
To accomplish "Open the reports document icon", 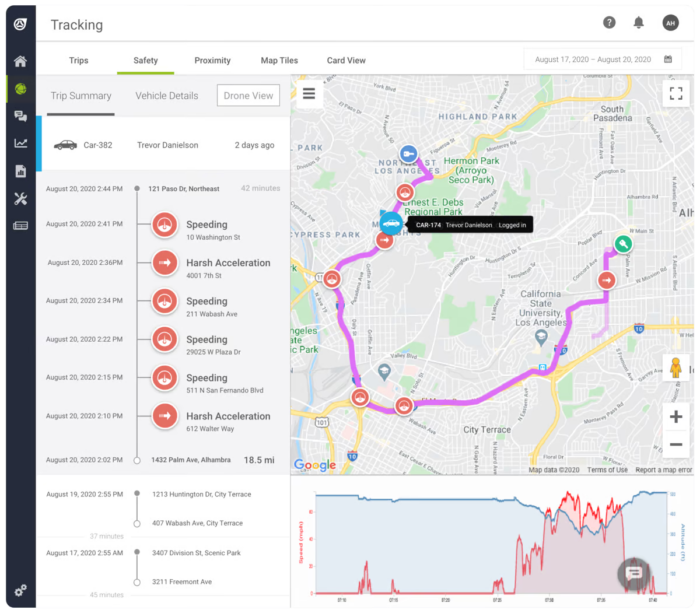I will click(x=20, y=171).
